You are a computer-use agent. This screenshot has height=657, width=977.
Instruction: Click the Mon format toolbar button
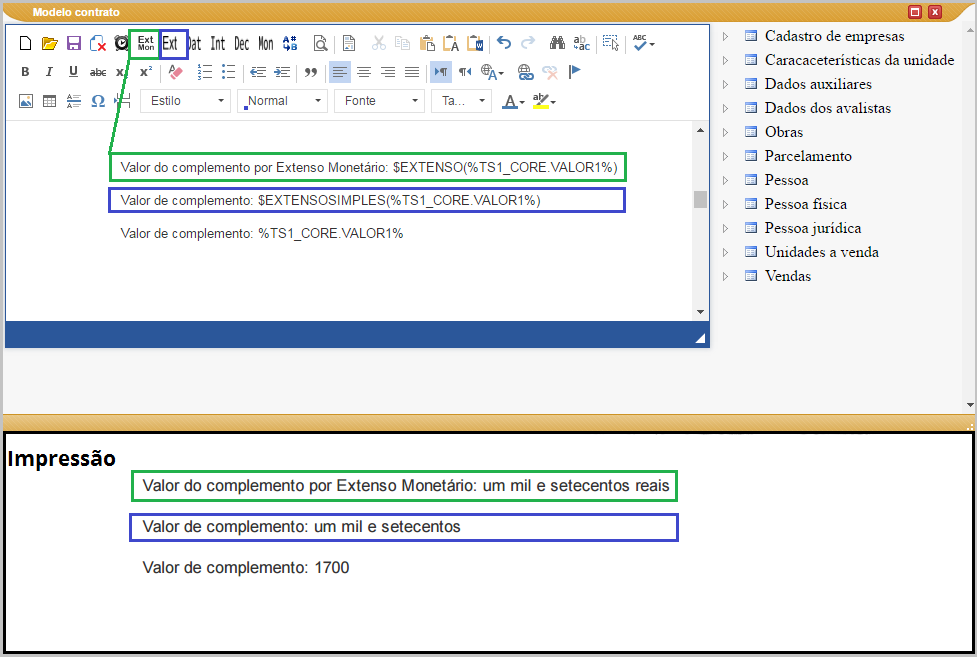click(266, 44)
